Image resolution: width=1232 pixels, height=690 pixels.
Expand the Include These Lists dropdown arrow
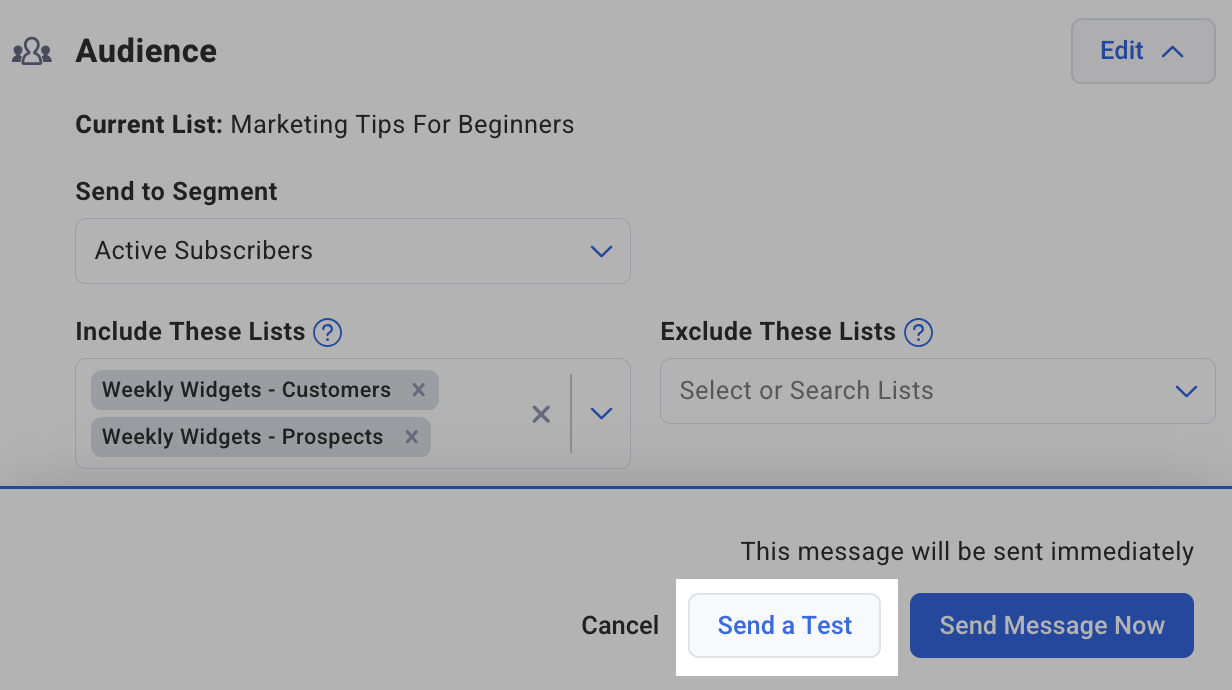click(x=601, y=414)
